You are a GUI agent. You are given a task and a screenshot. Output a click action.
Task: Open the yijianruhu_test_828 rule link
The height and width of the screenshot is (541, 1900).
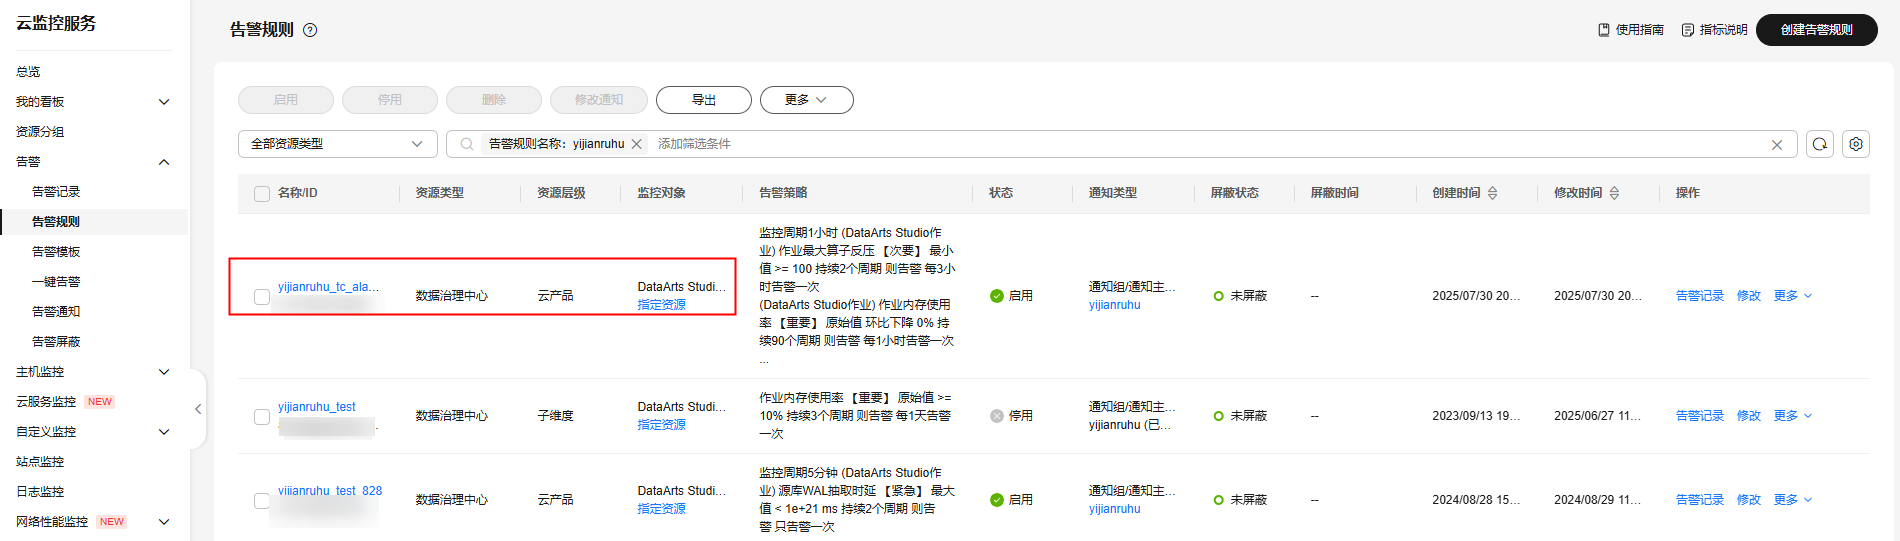(330, 491)
